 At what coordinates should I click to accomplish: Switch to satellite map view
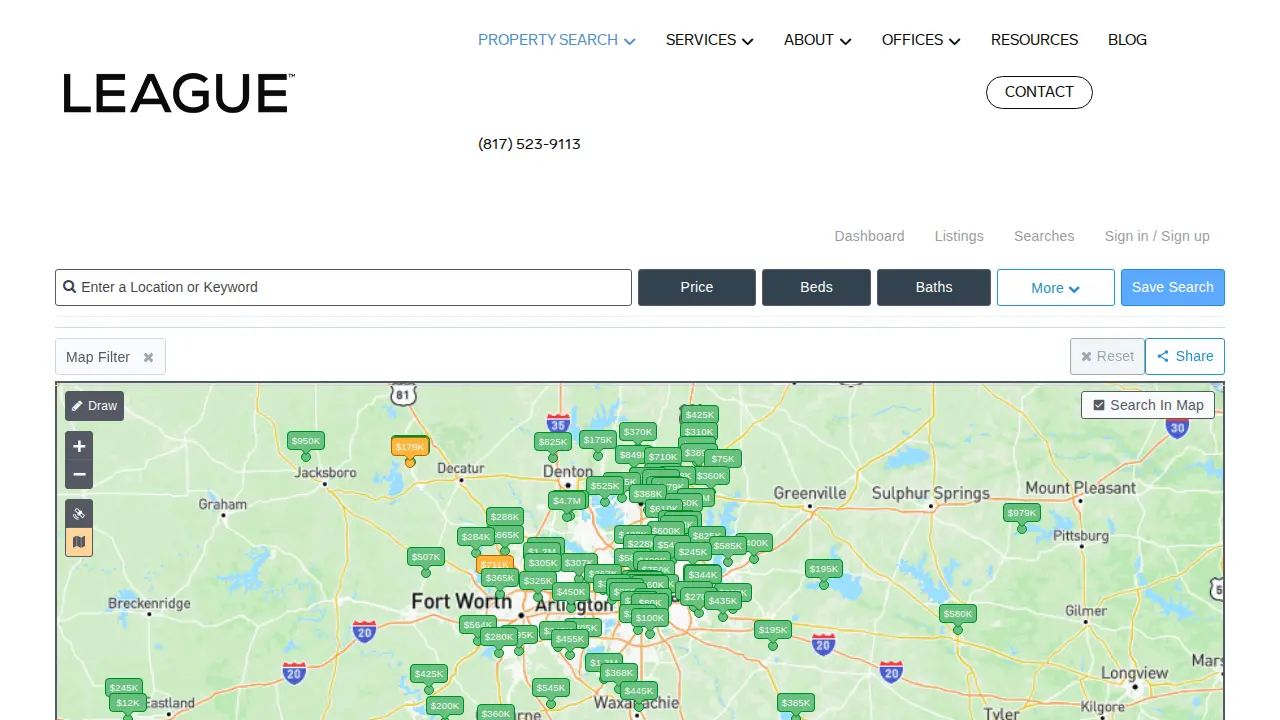(79, 514)
